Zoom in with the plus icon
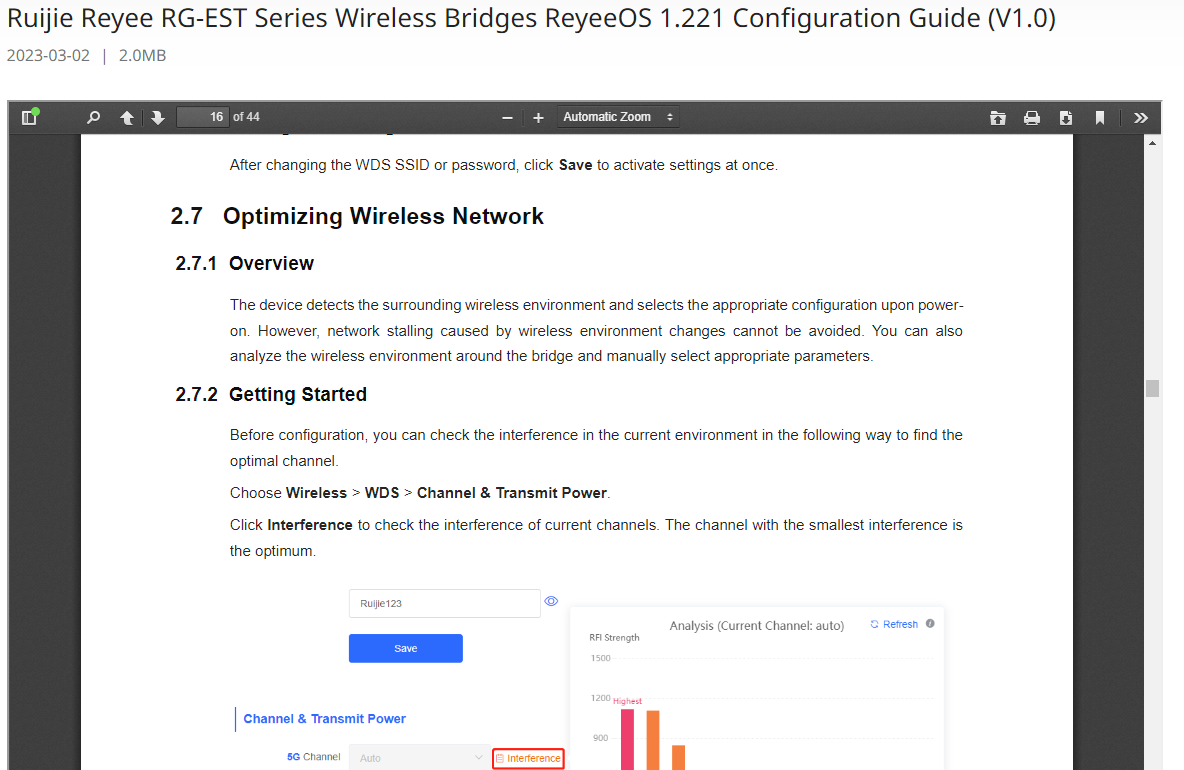1184x770 pixels. click(538, 118)
